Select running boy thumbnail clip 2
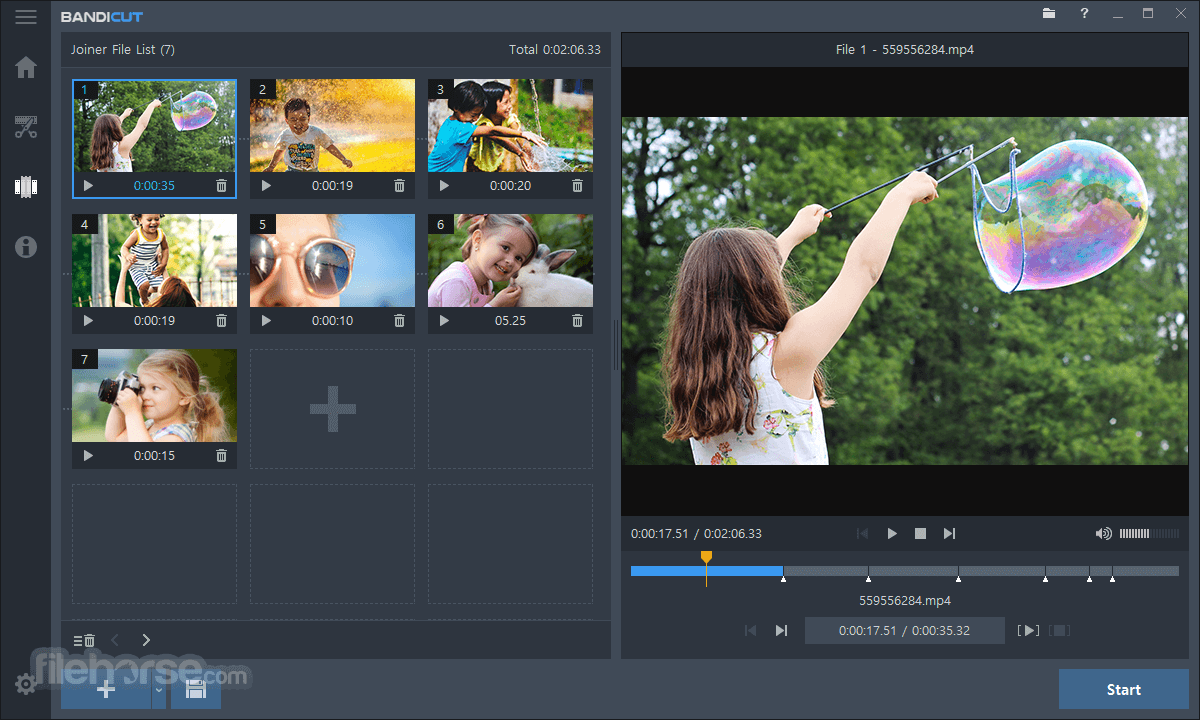Image resolution: width=1200 pixels, height=720 pixels. (332, 126)
